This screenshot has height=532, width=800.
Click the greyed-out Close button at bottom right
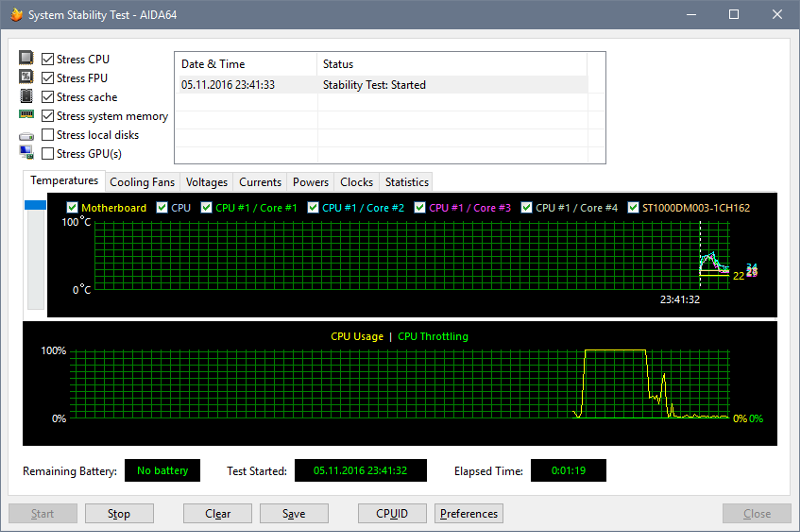(757, 514)
